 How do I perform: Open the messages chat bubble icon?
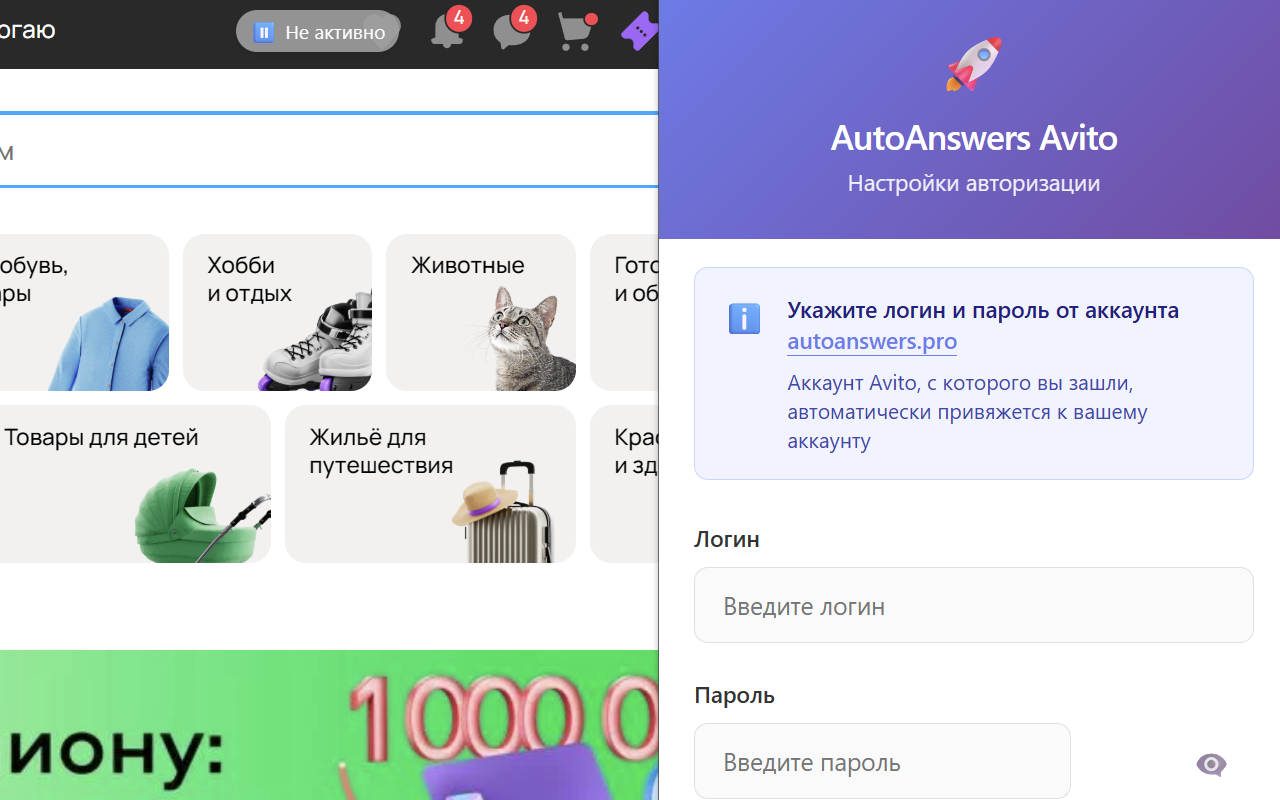click(x=511, y=31)
